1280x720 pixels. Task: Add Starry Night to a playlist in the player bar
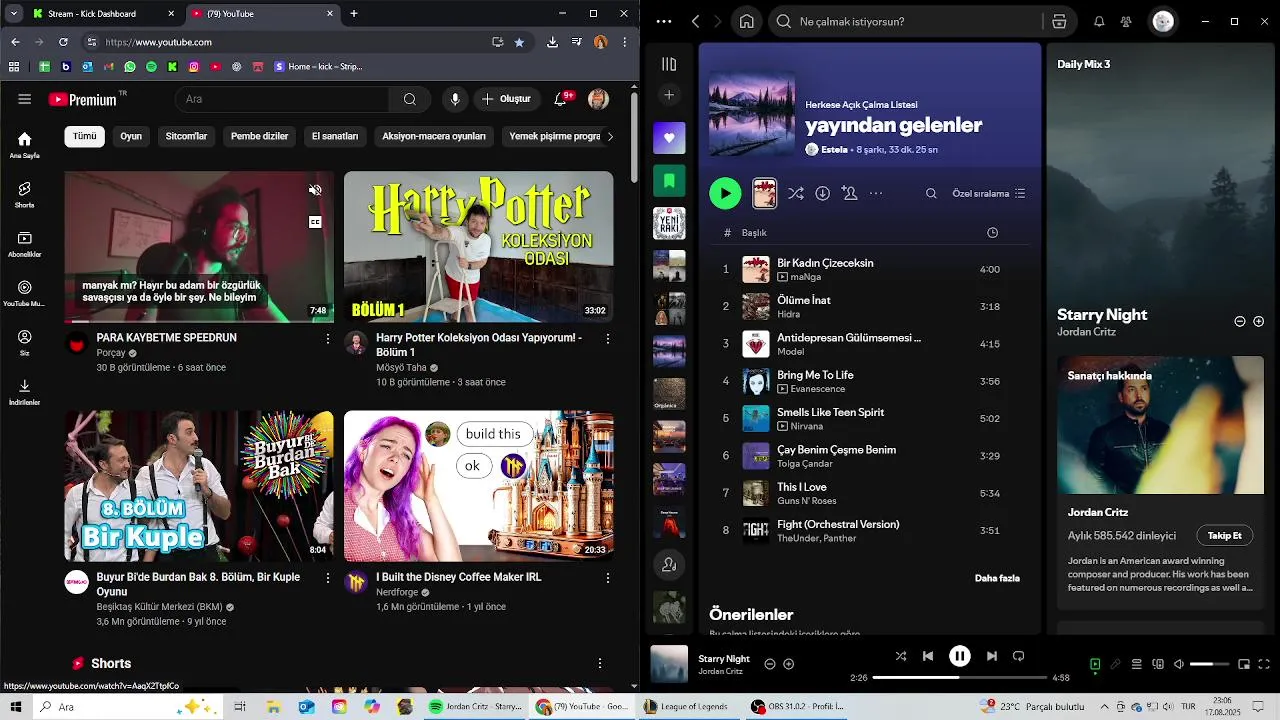tap(788, 664)
